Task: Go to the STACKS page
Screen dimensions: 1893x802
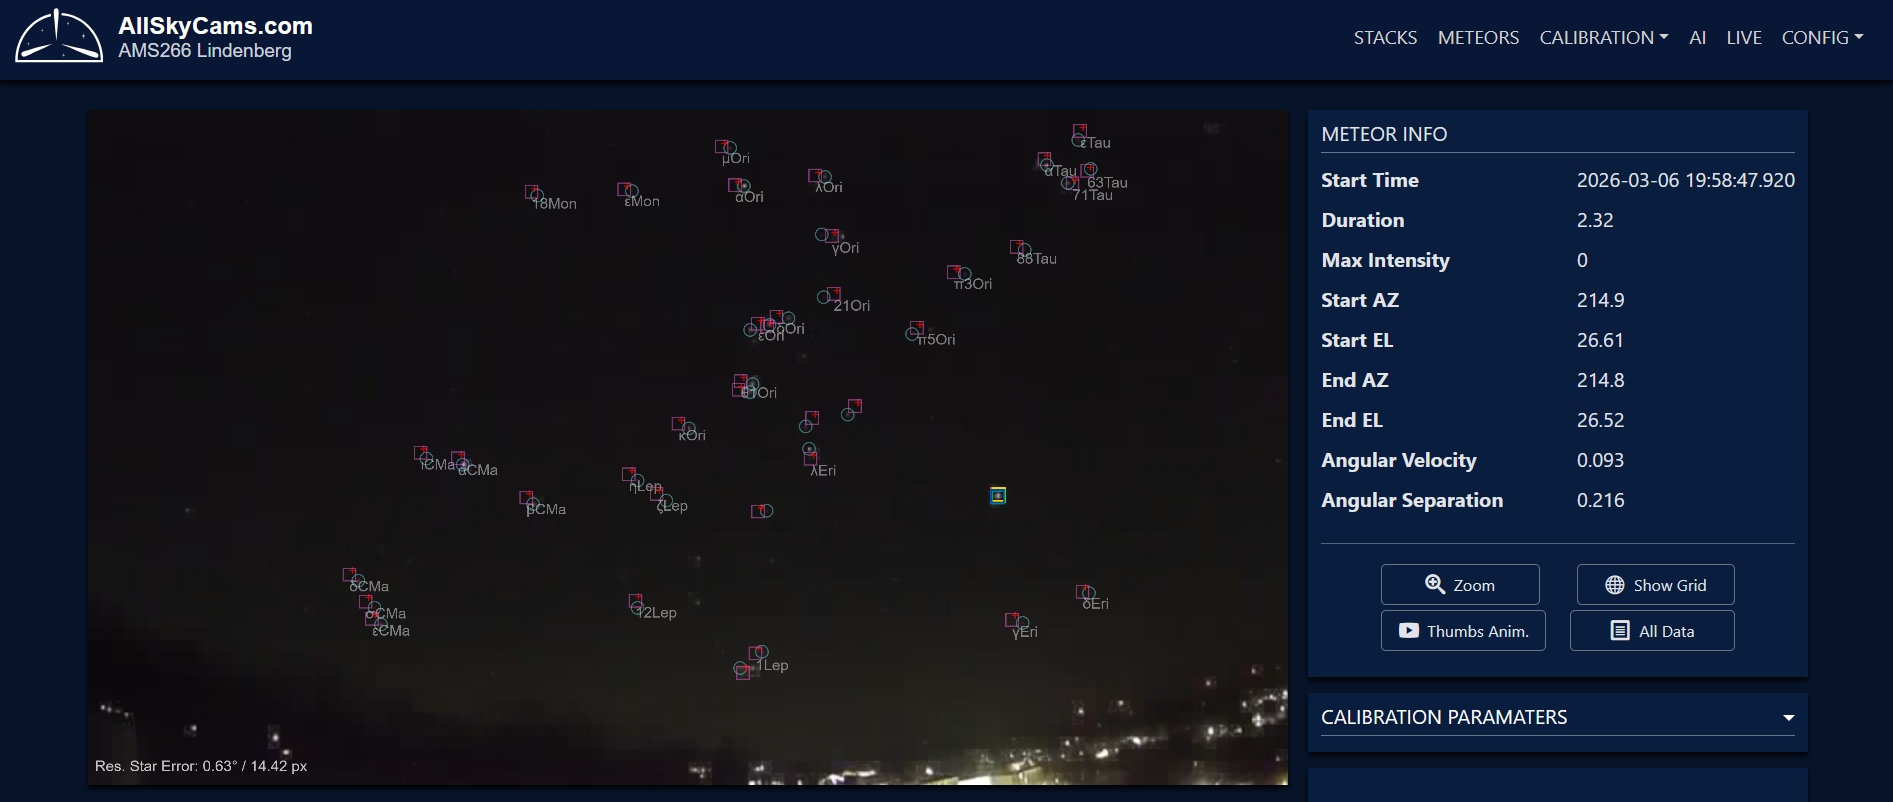Action: pos(1385,38)
